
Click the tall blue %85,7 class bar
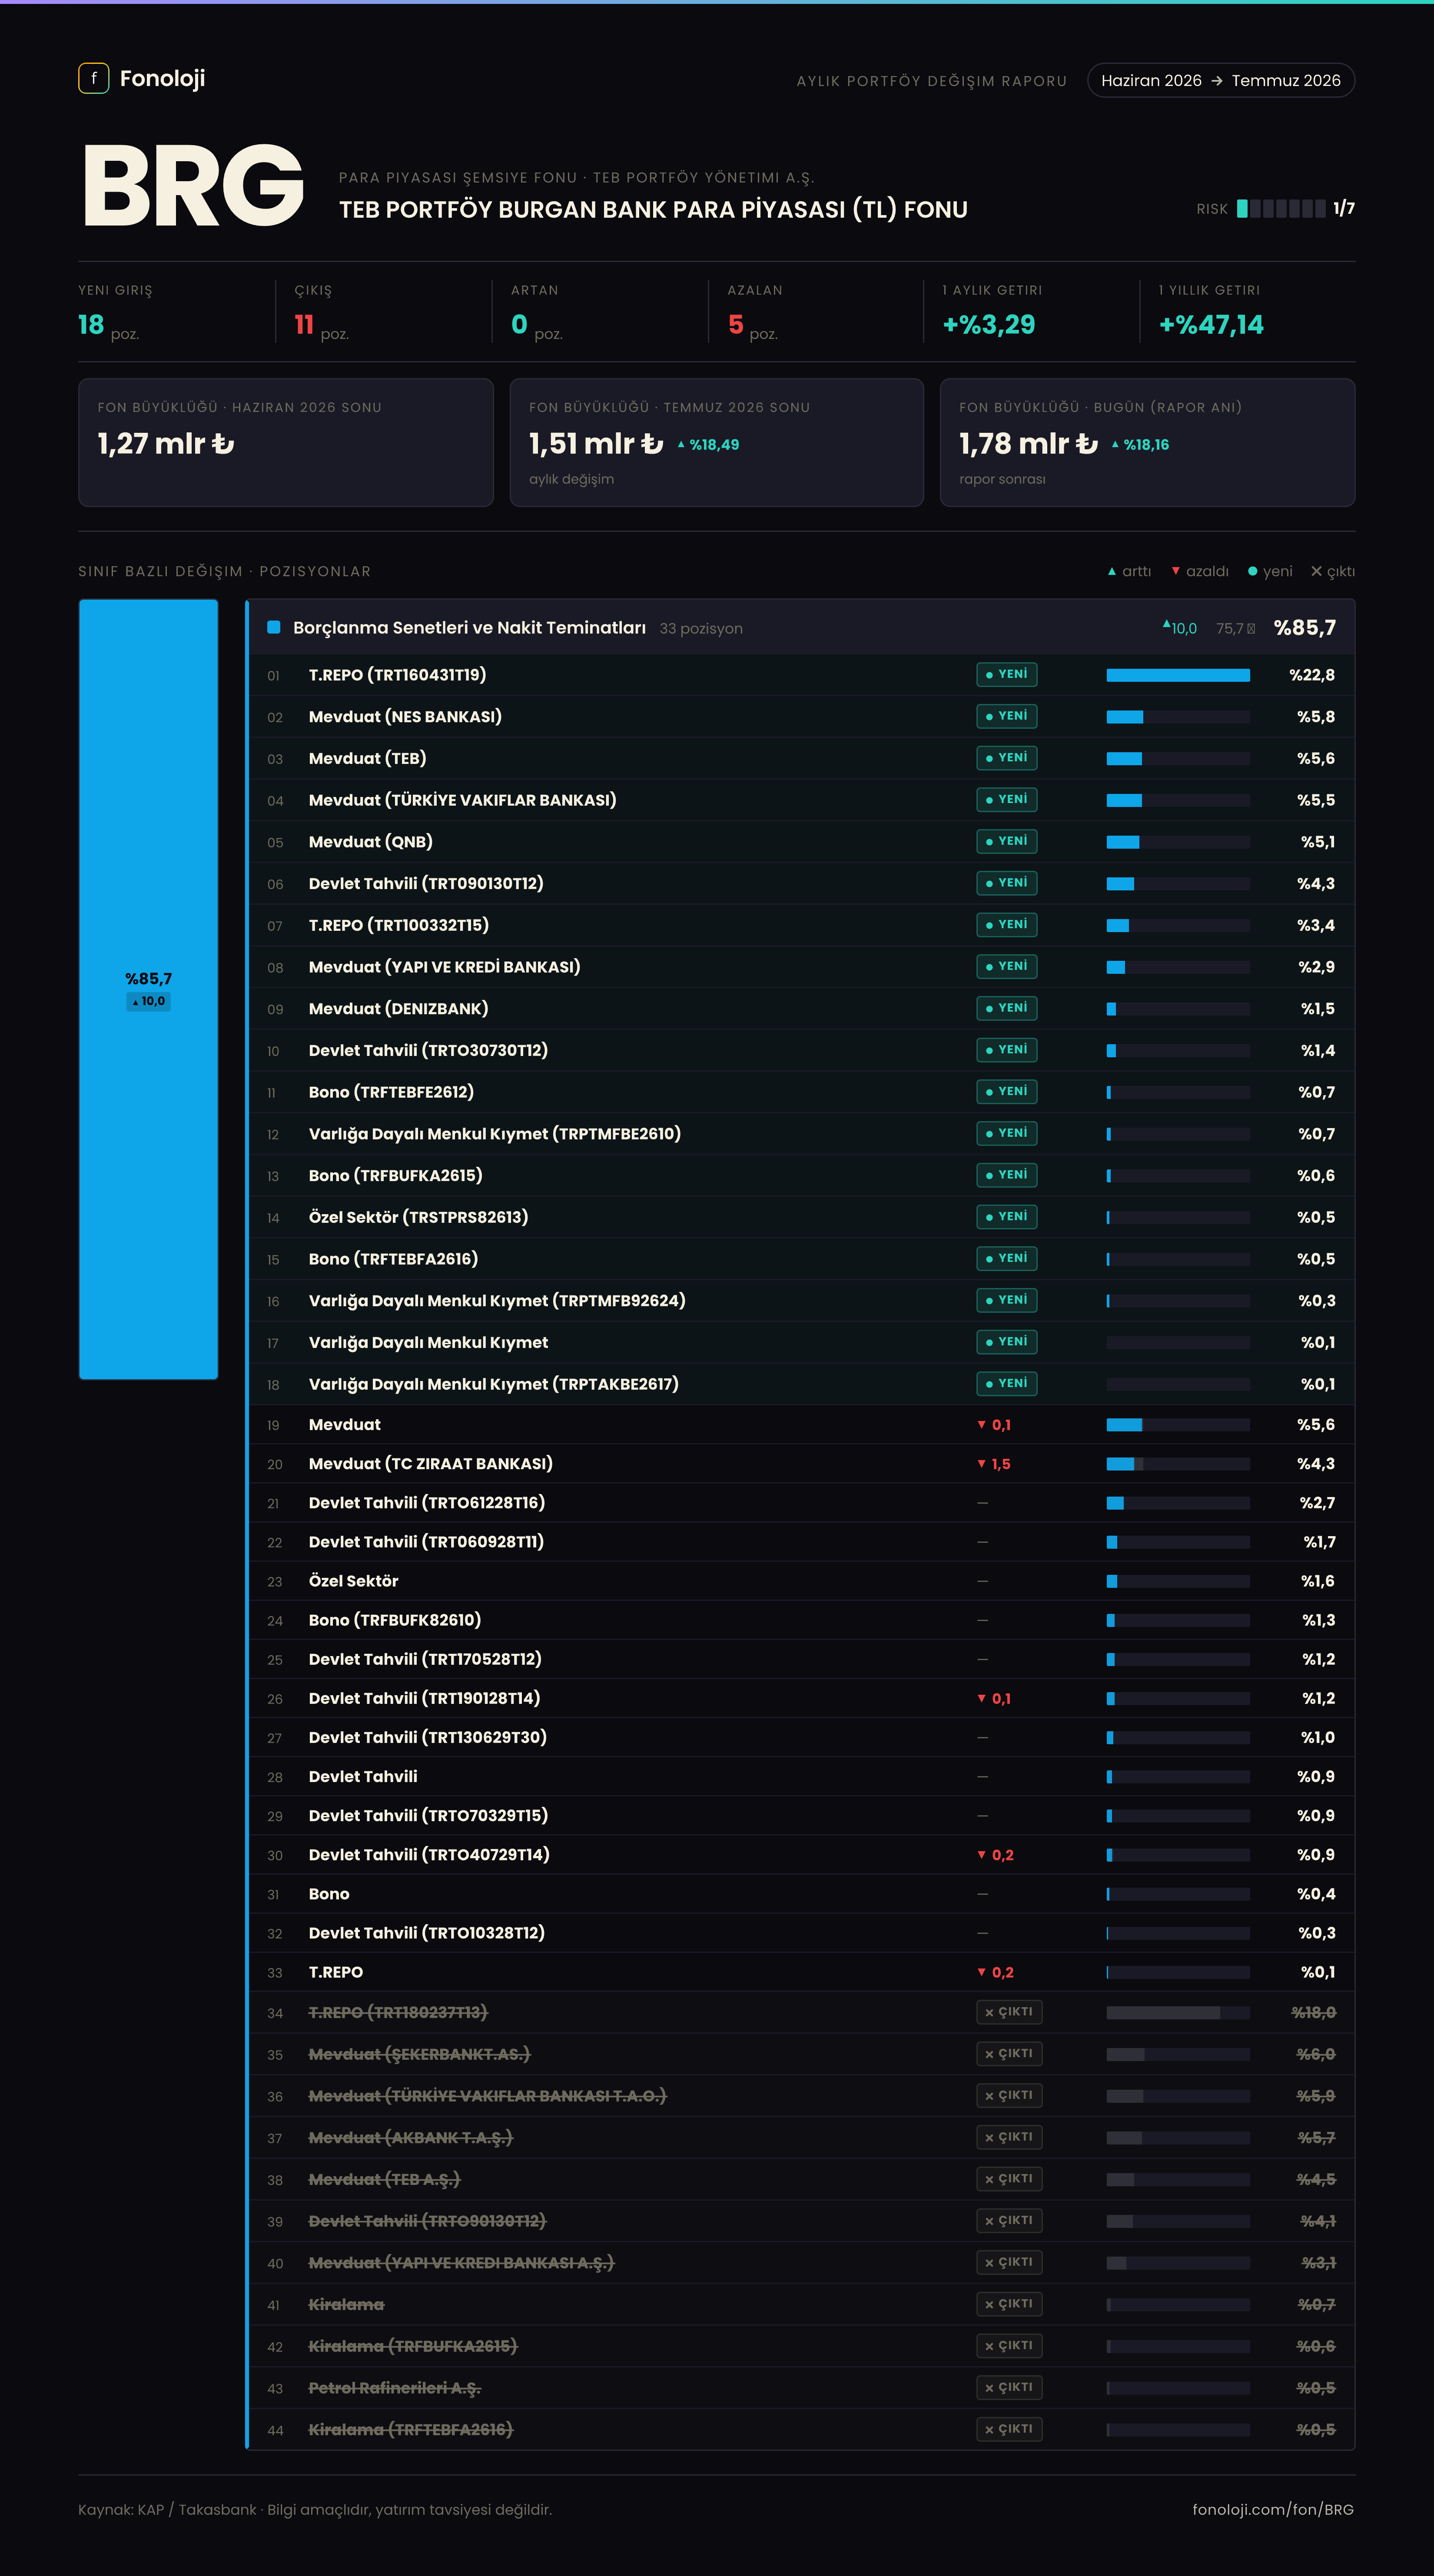pyautogui.click(x=148, y=989)
